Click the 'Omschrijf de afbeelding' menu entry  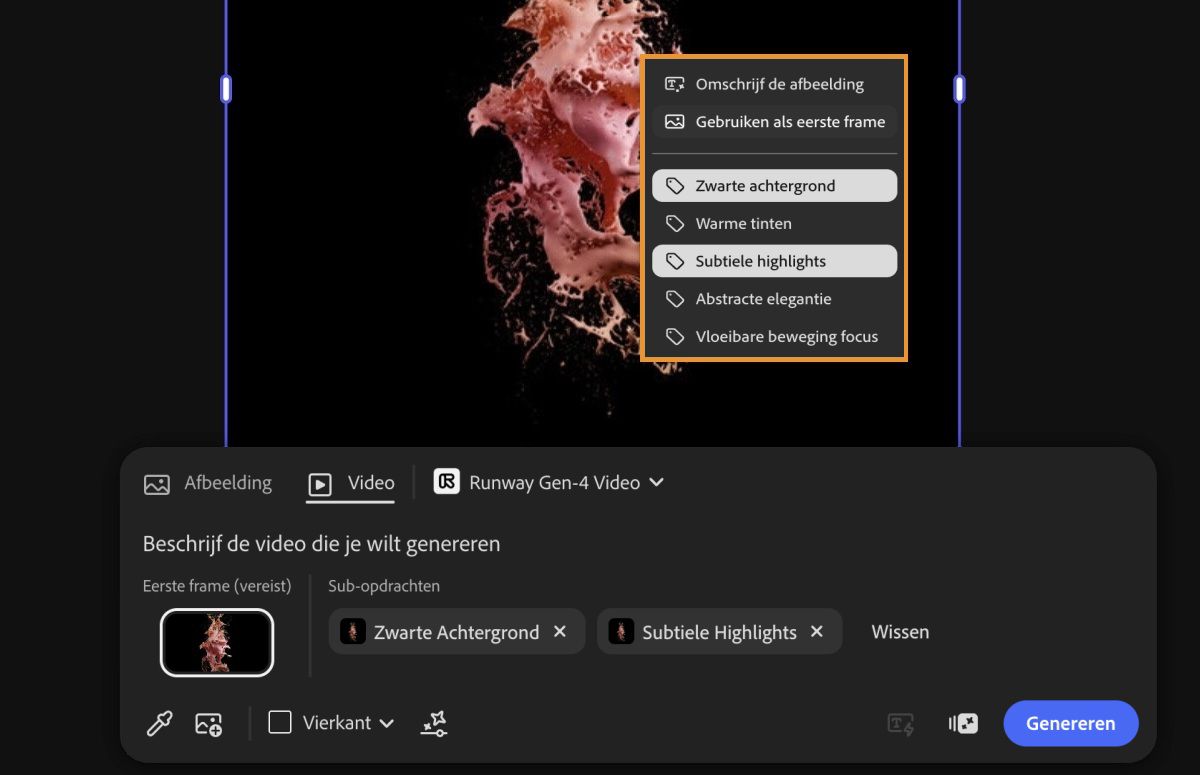click(x=775, y=84)
